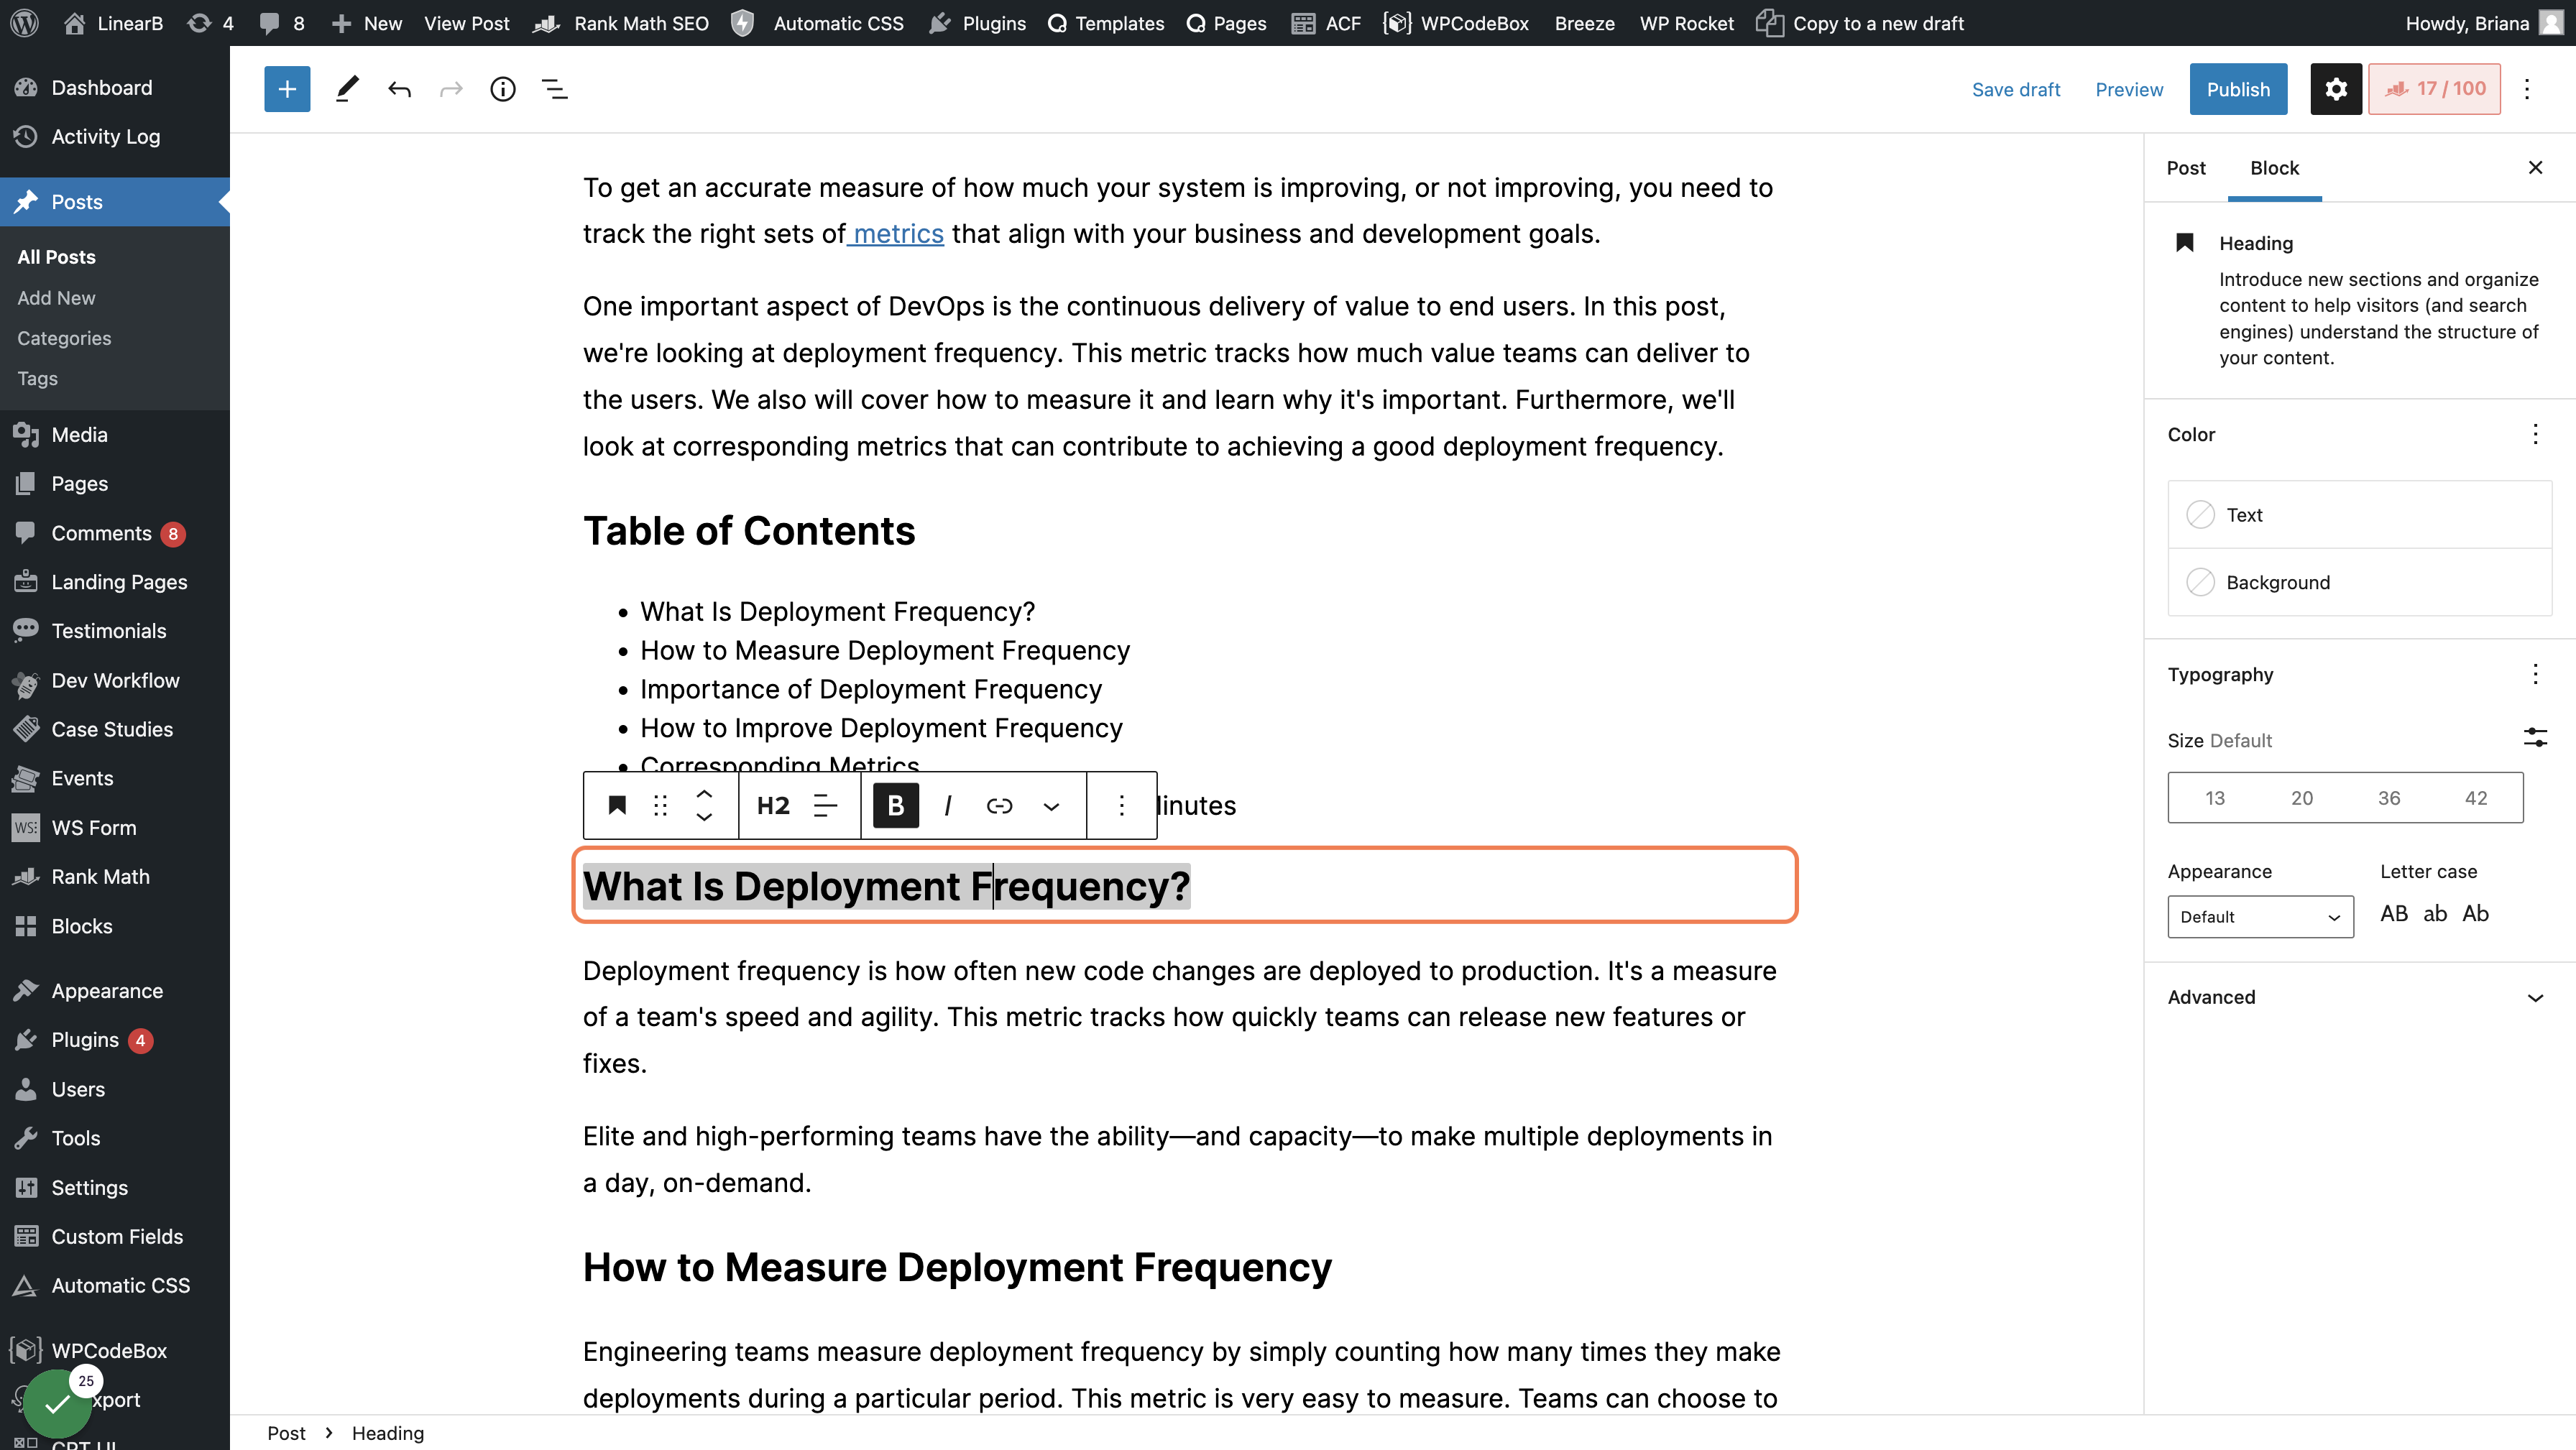The image size is (2576, 1450).
Task: Toggle the Settings gear sidebar button
Action: pos(2336,89)
